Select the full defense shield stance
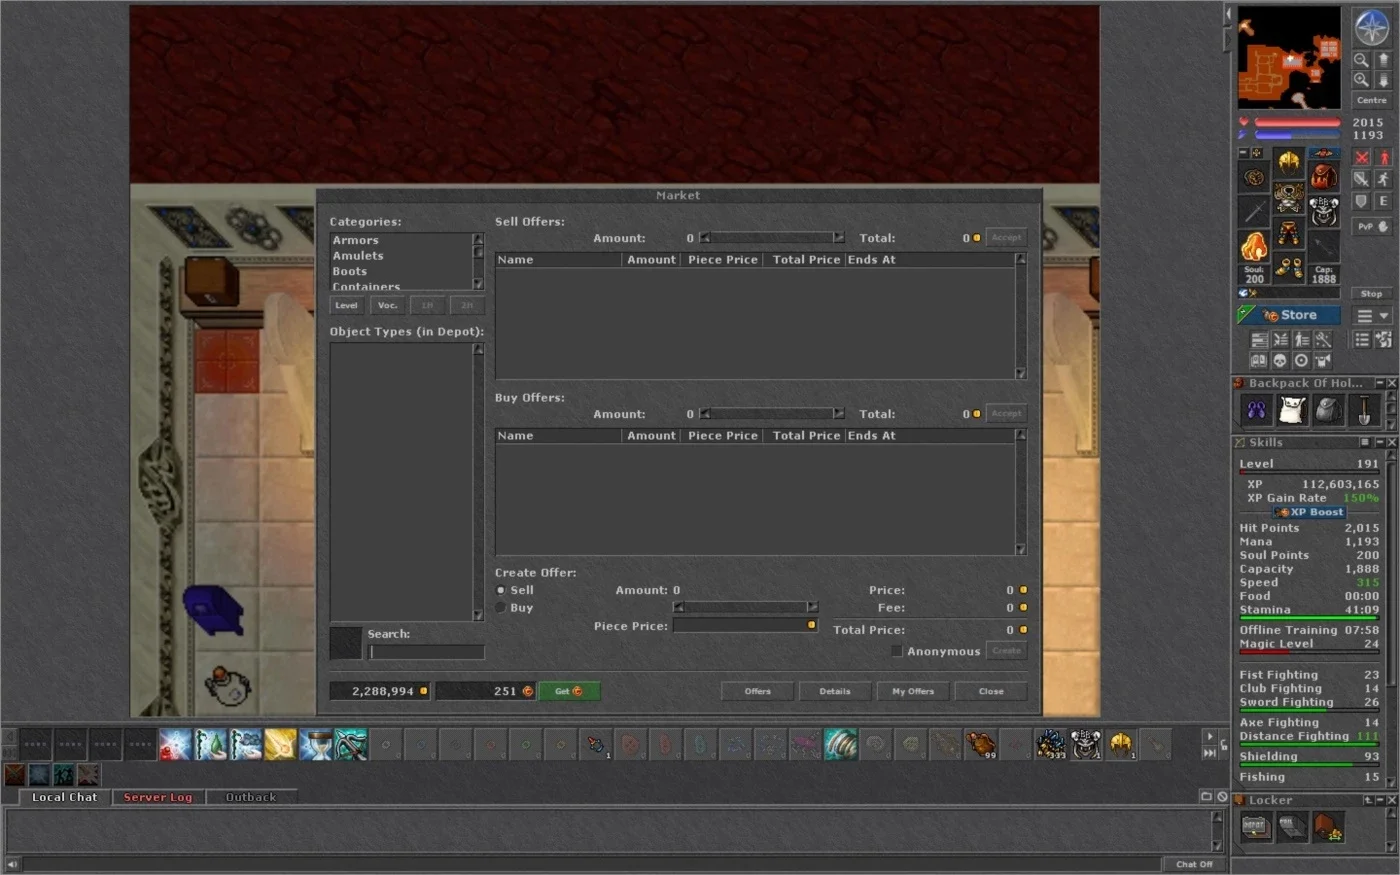Viewport: 1400px width, 875px height. (1361, 202)
